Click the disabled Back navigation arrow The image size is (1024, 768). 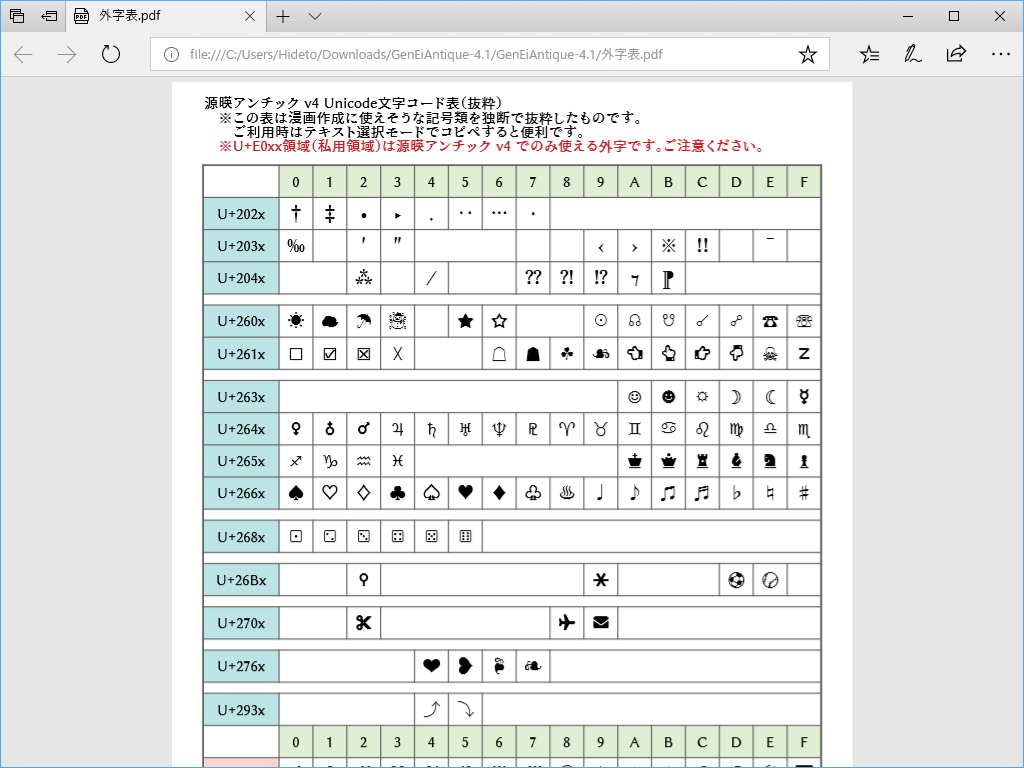(x=22, y=54)
